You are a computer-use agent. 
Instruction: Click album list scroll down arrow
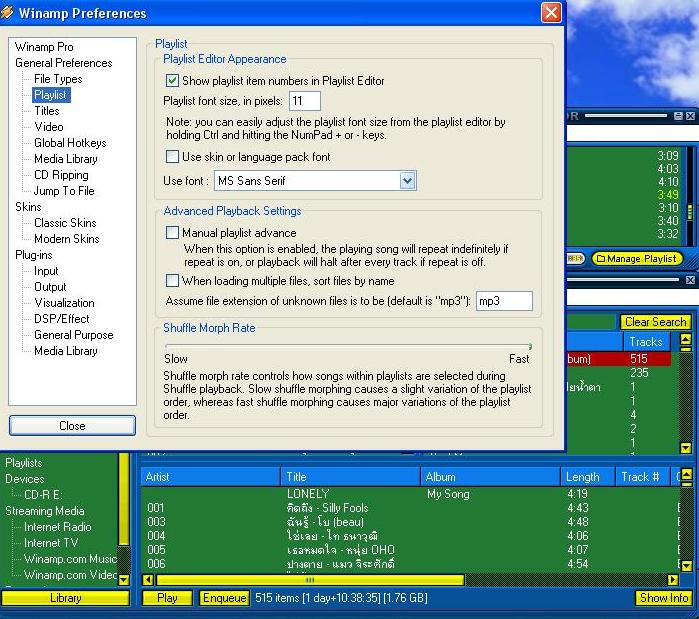click(x=686, y=447)
